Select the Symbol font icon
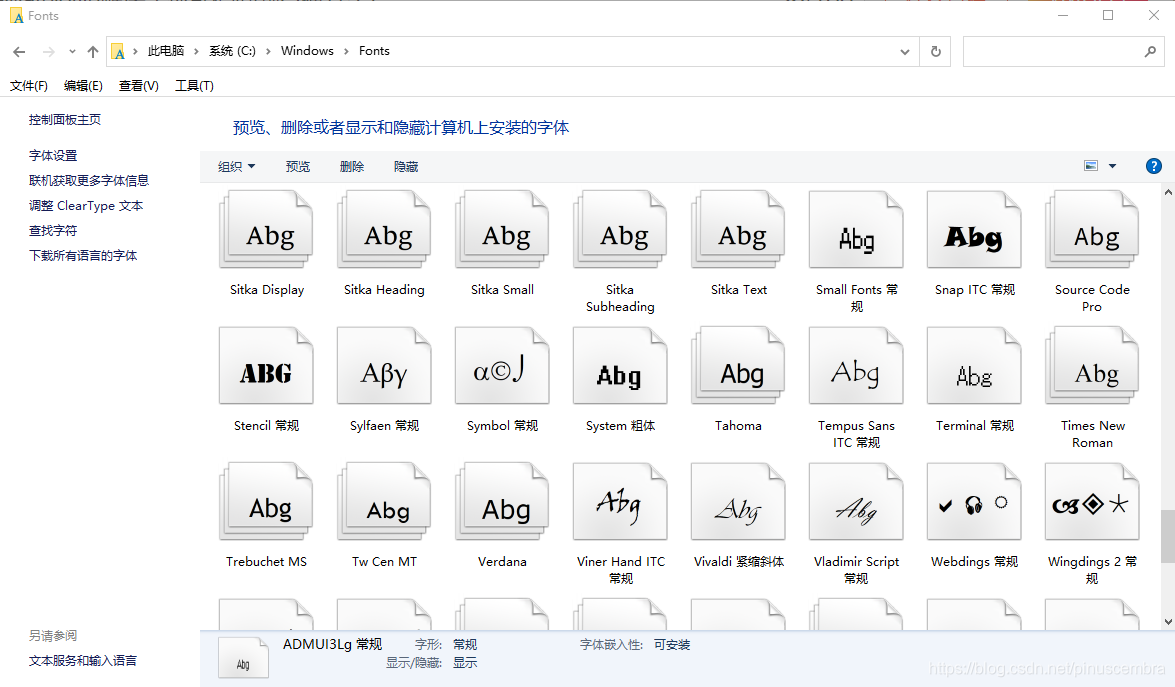Image resolution: width=1175 pixels, height=687 pixels. pos(502,366)
